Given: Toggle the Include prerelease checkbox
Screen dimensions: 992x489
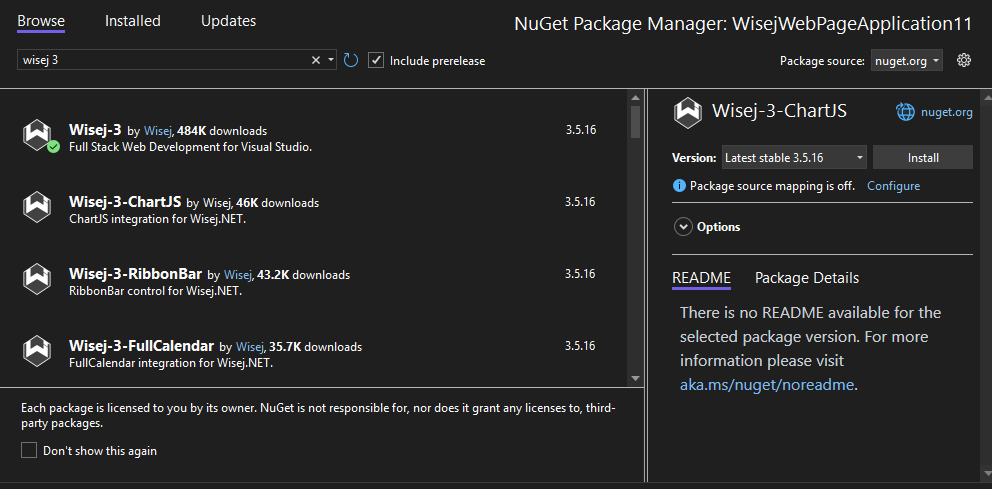Looking at the screenshot, I should pos(376,61).
